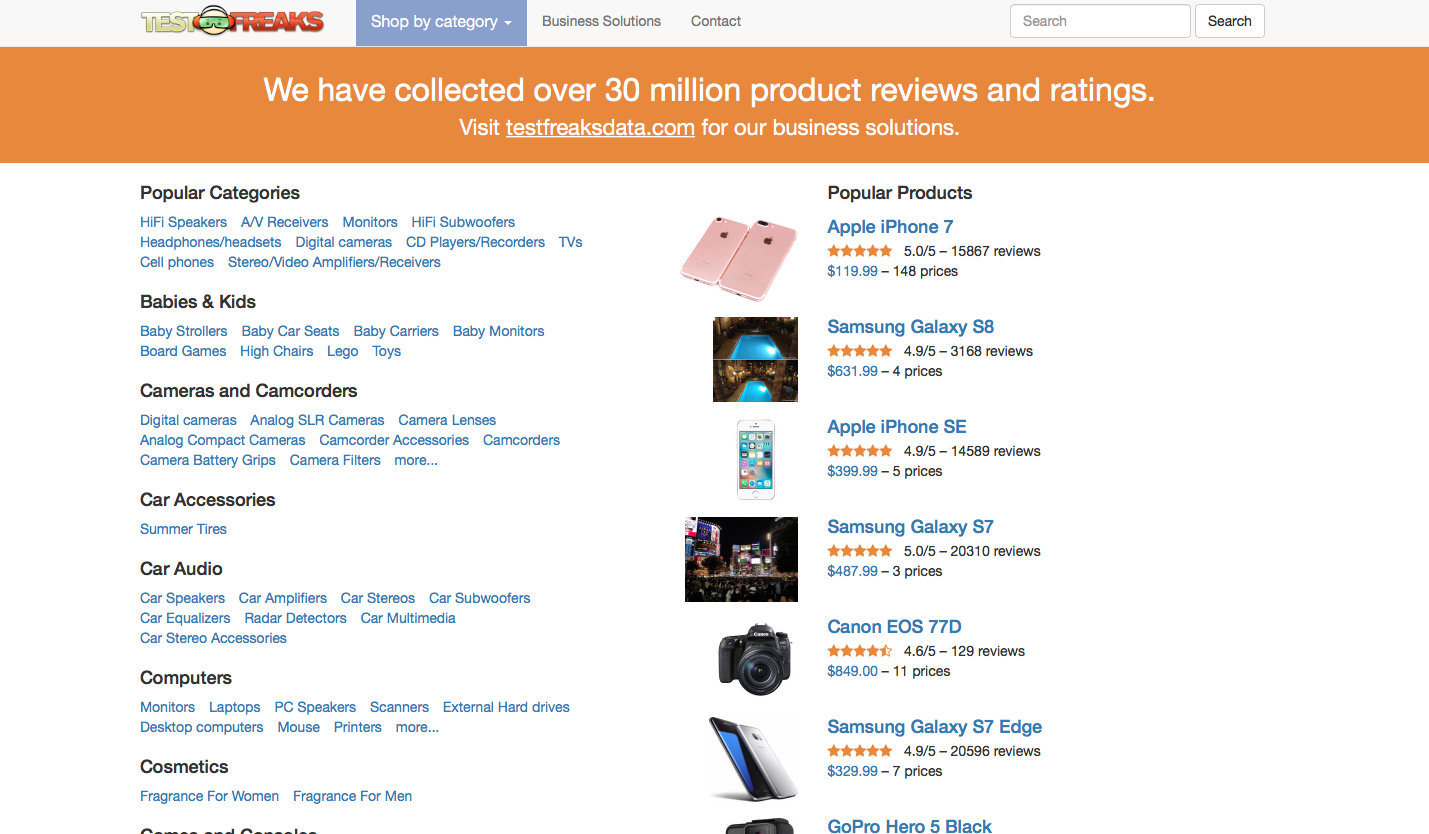Open the Samsung Galaxy S8 thumbnail
The height and width of the screenshot is (834, 1429).
click(755, 359)
